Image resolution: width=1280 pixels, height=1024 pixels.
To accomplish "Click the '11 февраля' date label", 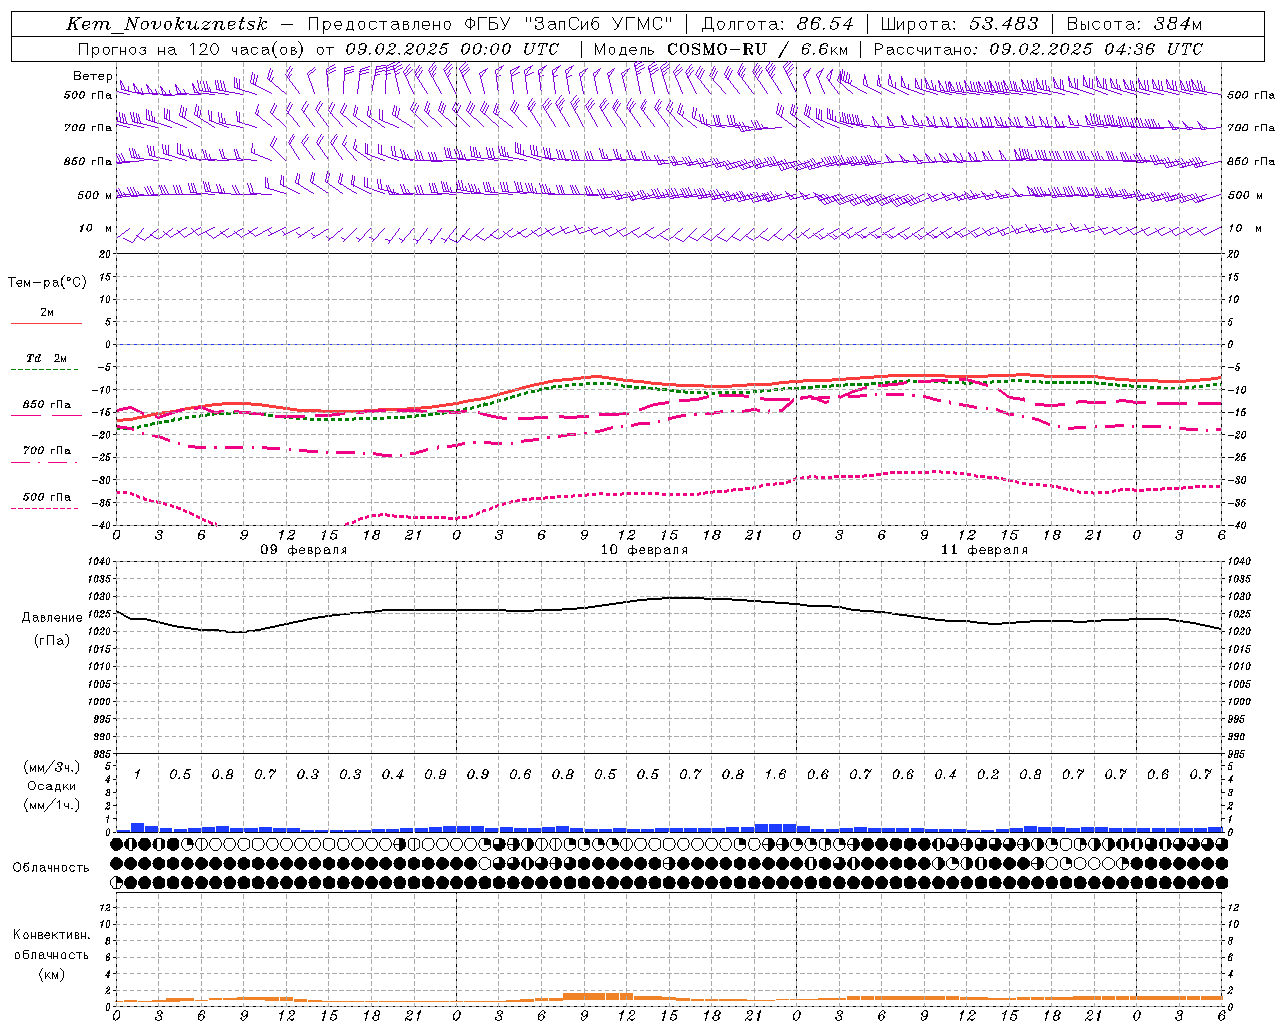I will pyautogui.click(x=984, y=550).
